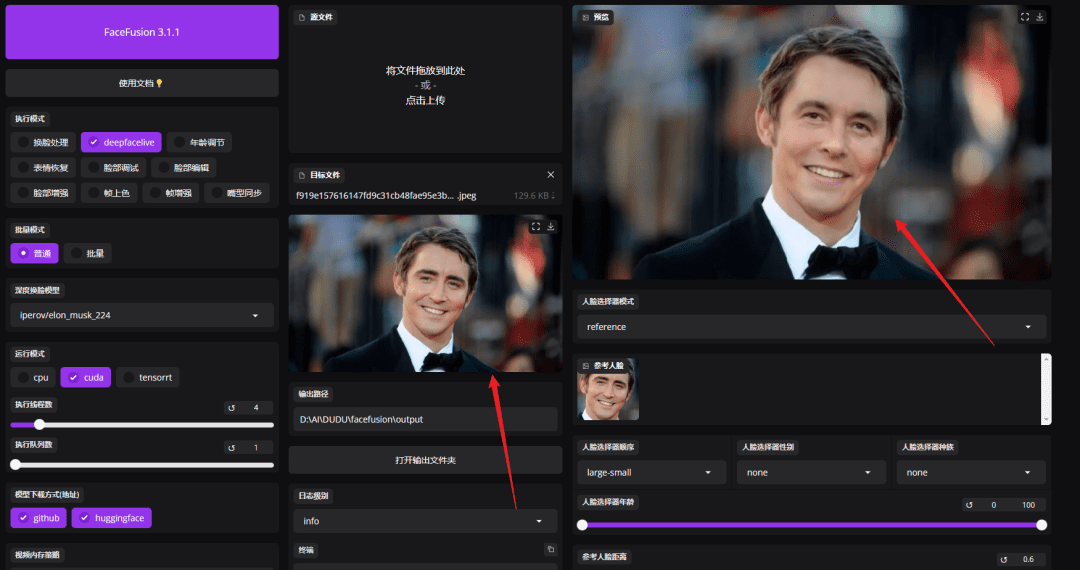Uncheck cuda execution provider

pyautogui.click(x=85, y=377)
